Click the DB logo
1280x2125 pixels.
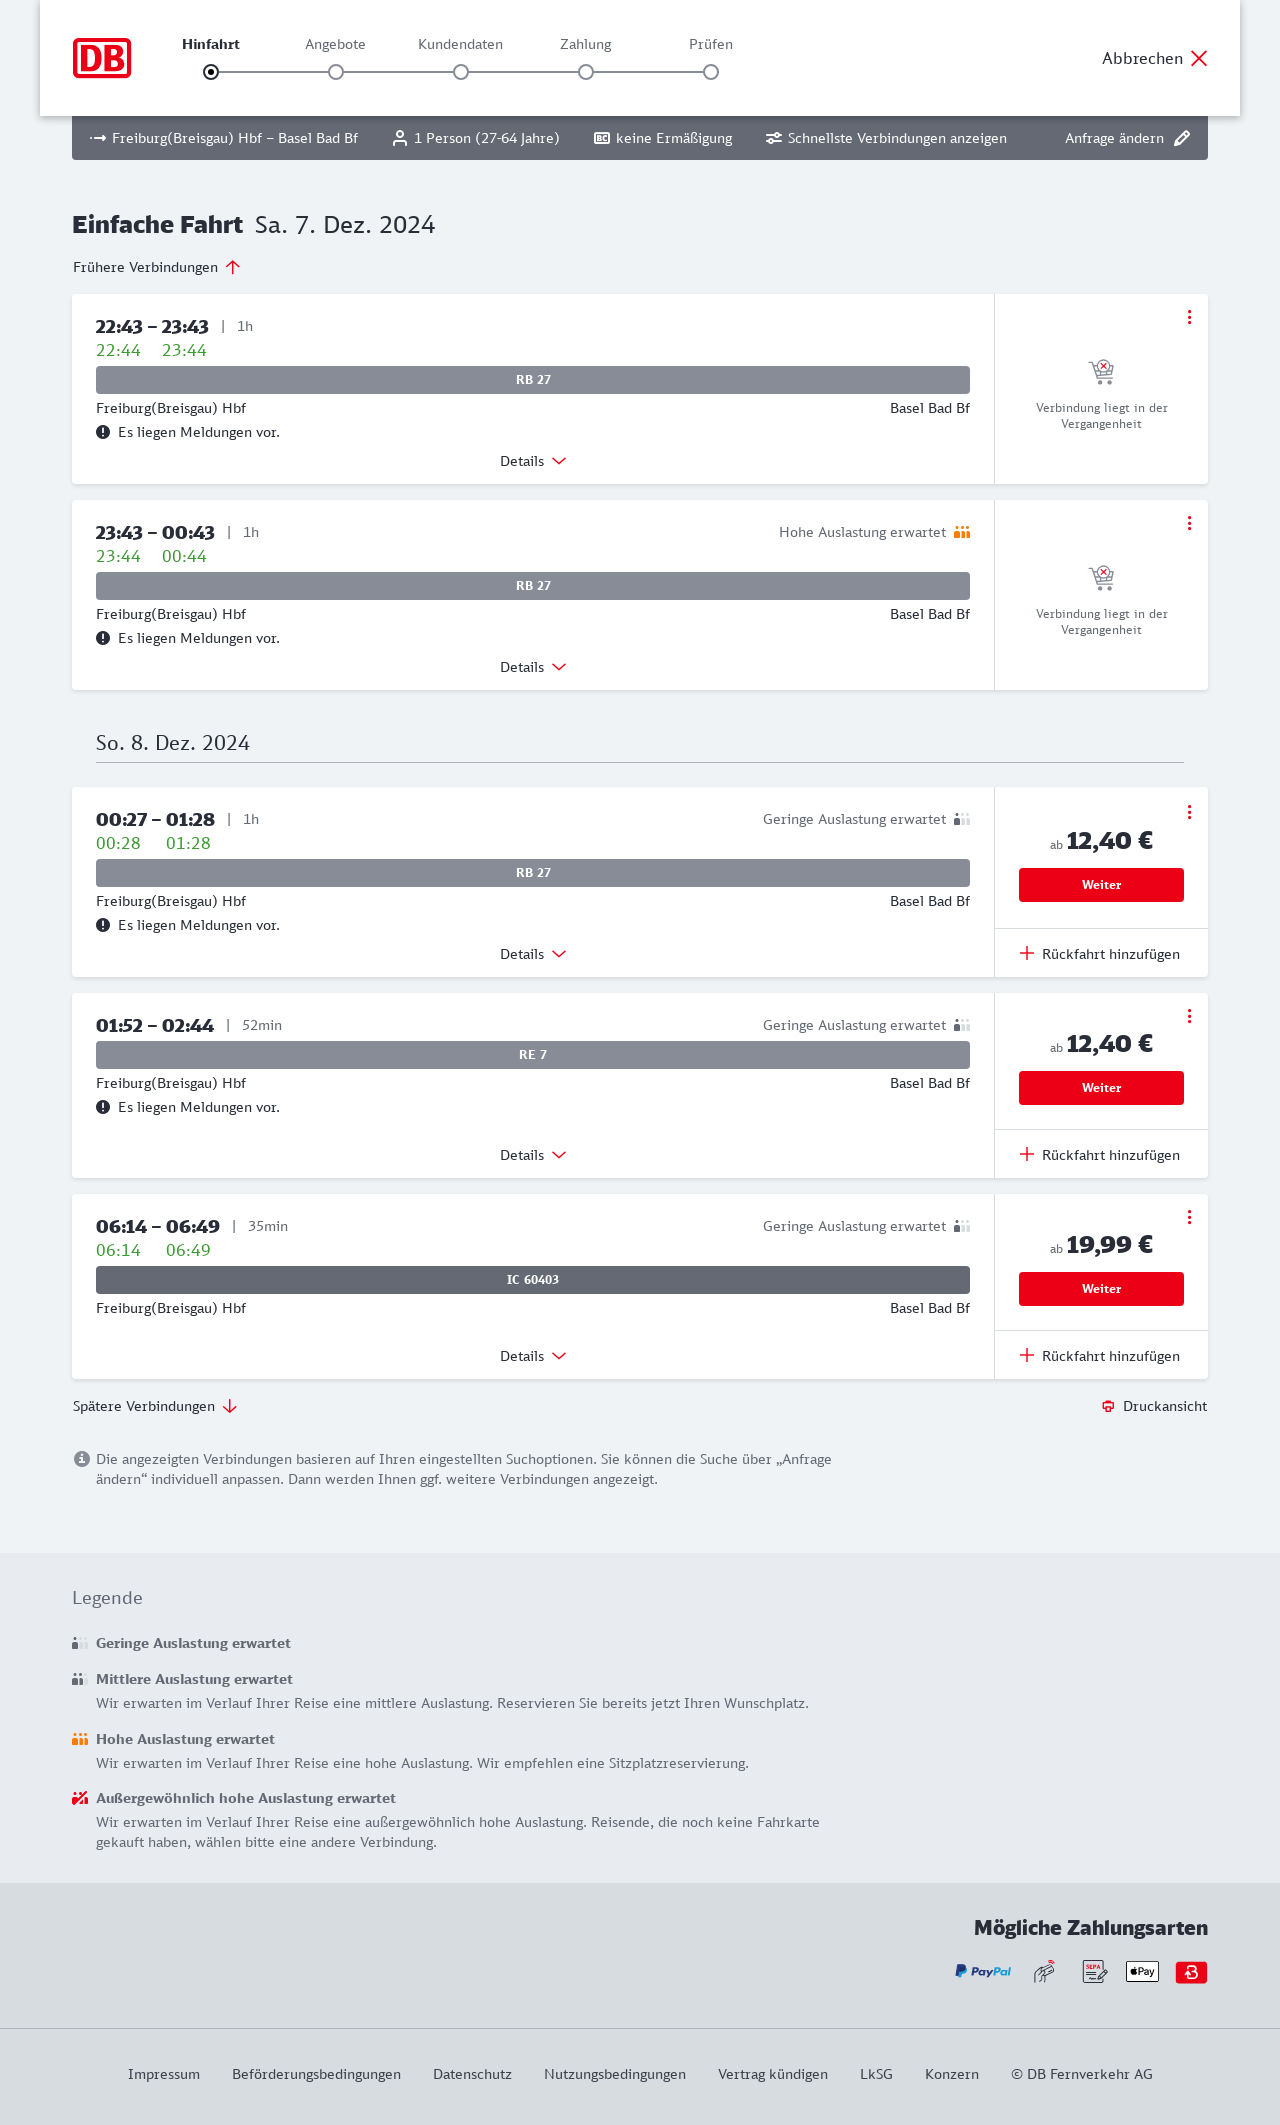(102, 58)
